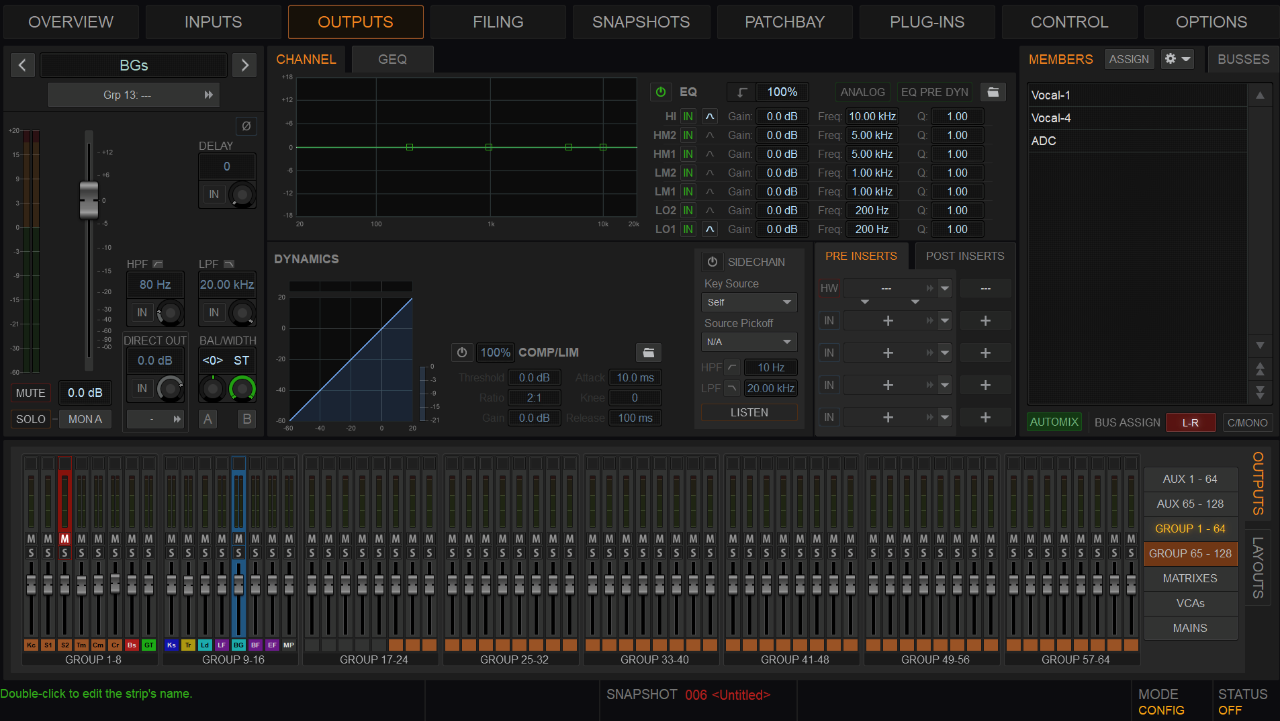Enable AUTOMIX for the bus
1280x721 pixels.
coord(1054,422)
